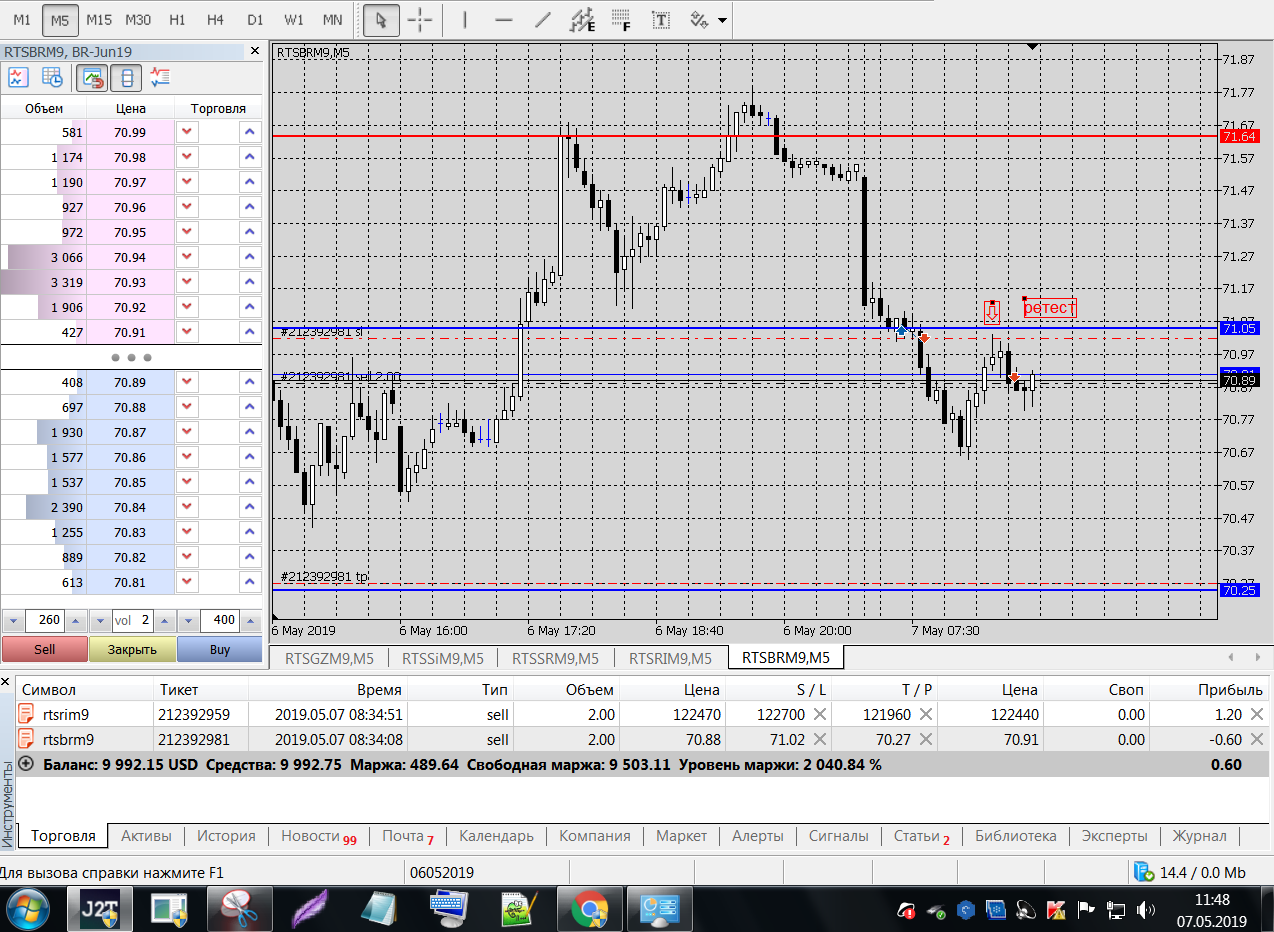Decrease the stop loss value 260

(13, 621)
